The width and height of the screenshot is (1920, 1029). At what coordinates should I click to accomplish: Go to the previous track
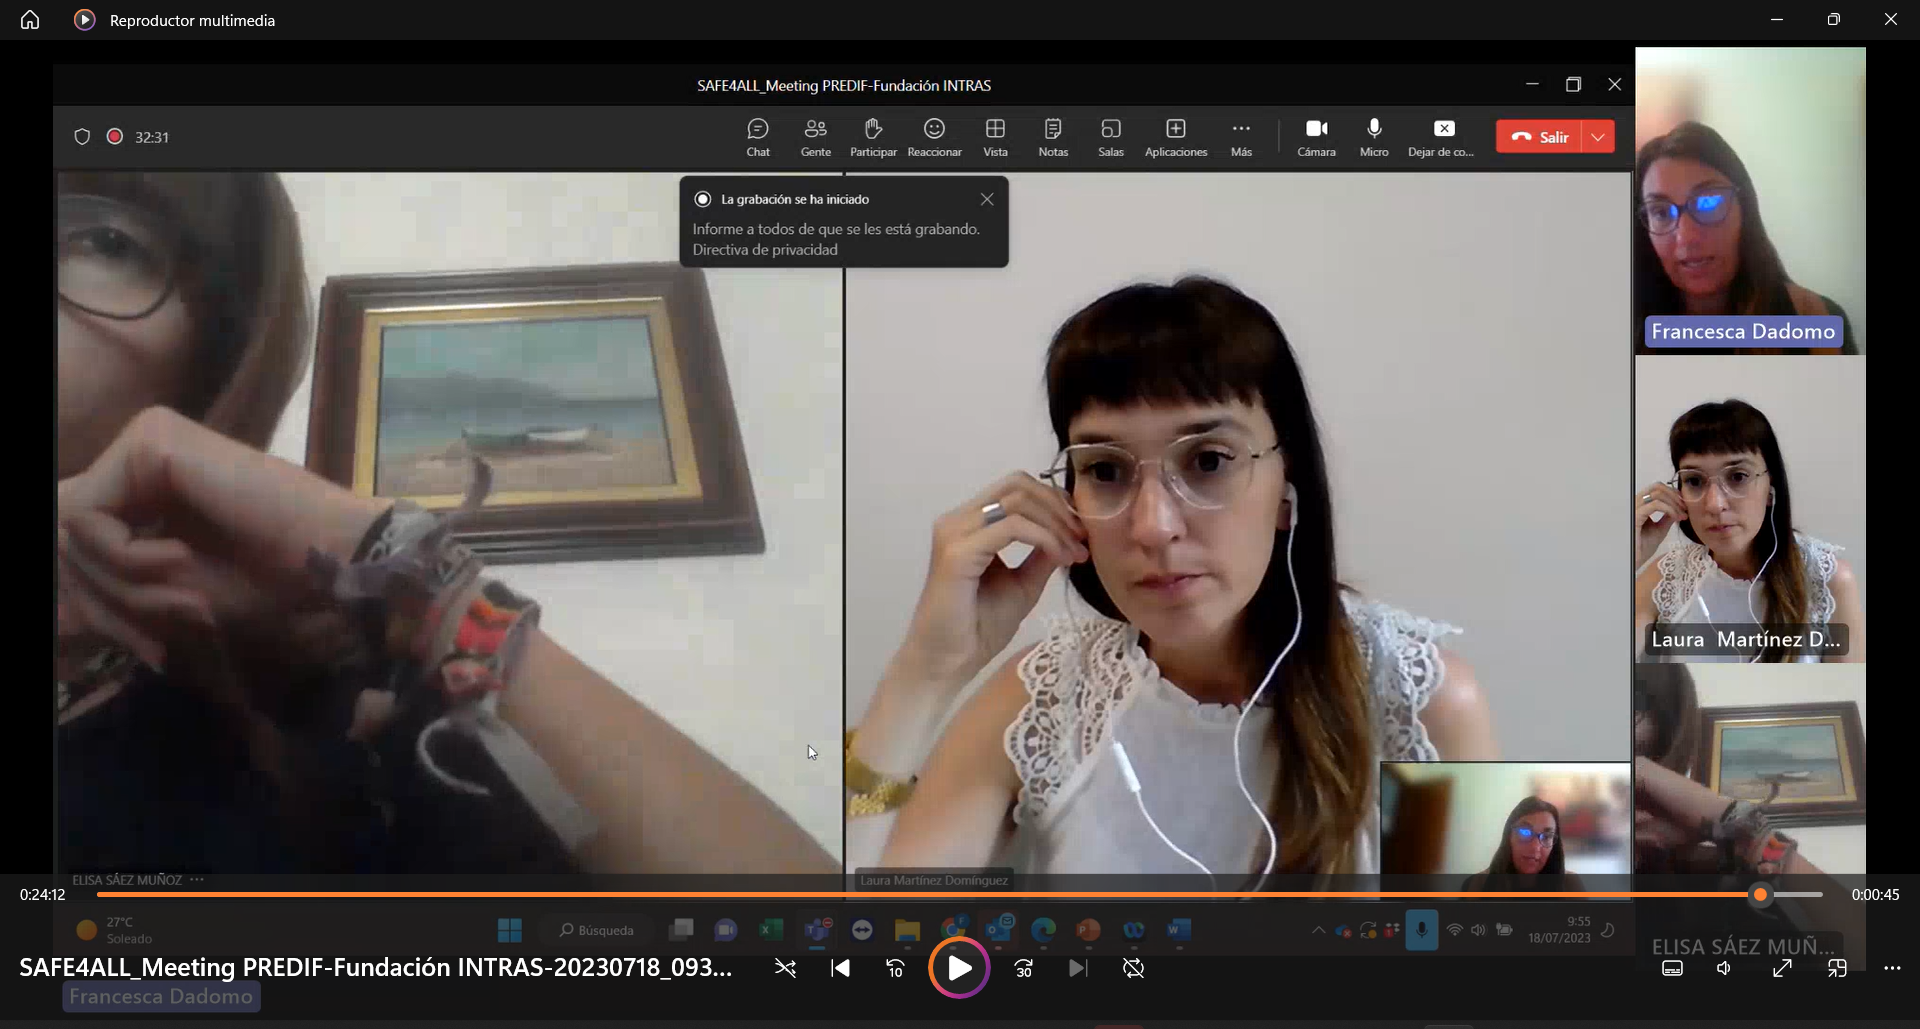(841, 968)
